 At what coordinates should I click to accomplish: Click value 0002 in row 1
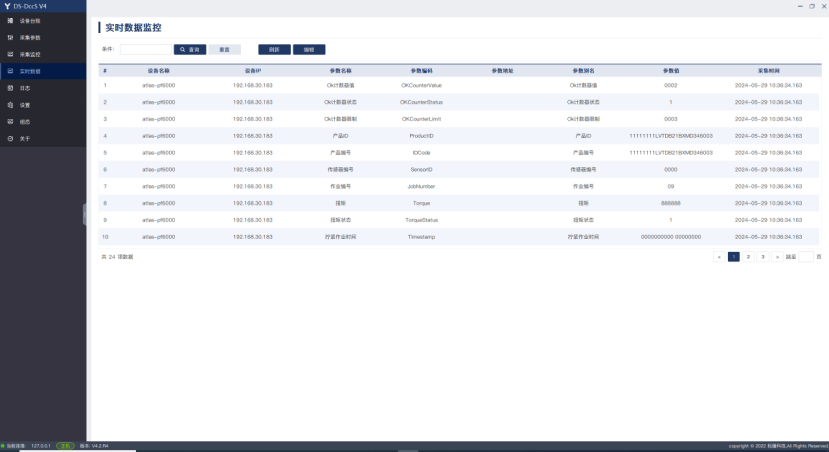[671, 86]
